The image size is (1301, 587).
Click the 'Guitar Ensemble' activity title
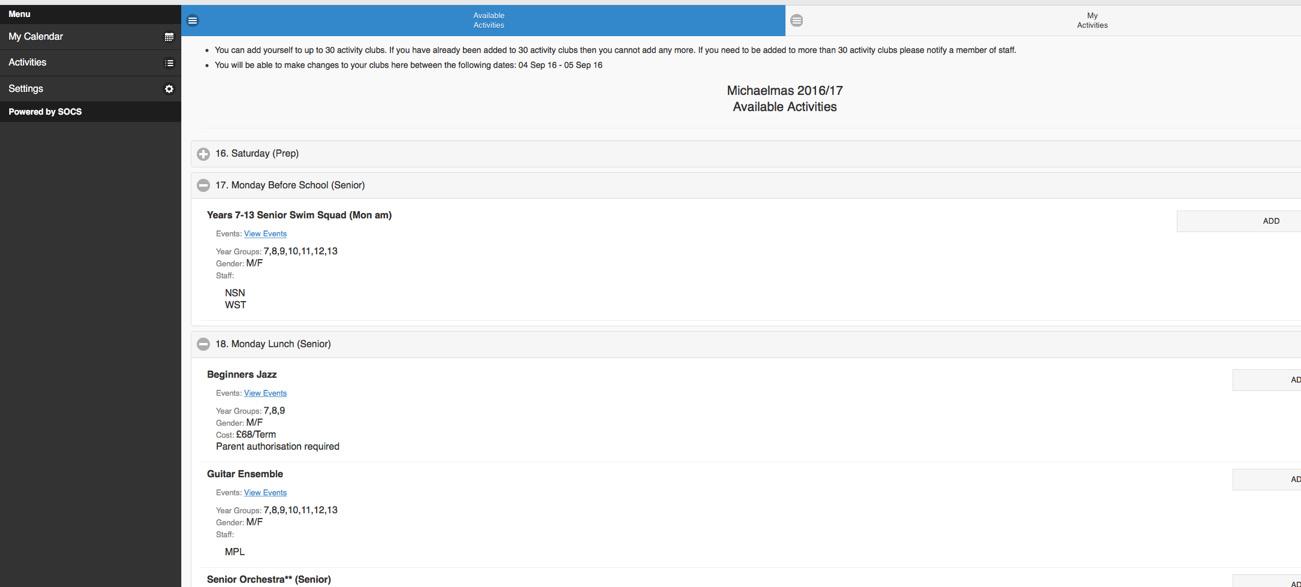[245, 474]
